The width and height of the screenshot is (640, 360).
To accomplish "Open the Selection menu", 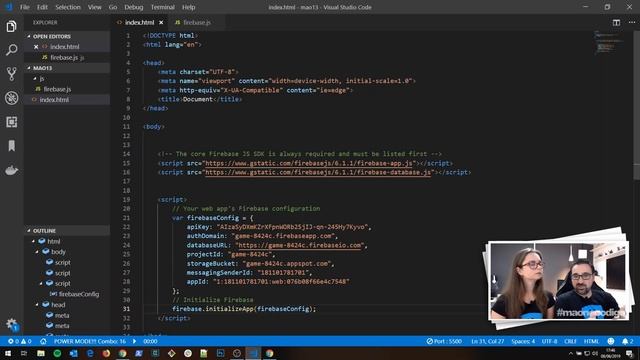I will point(68,7).
